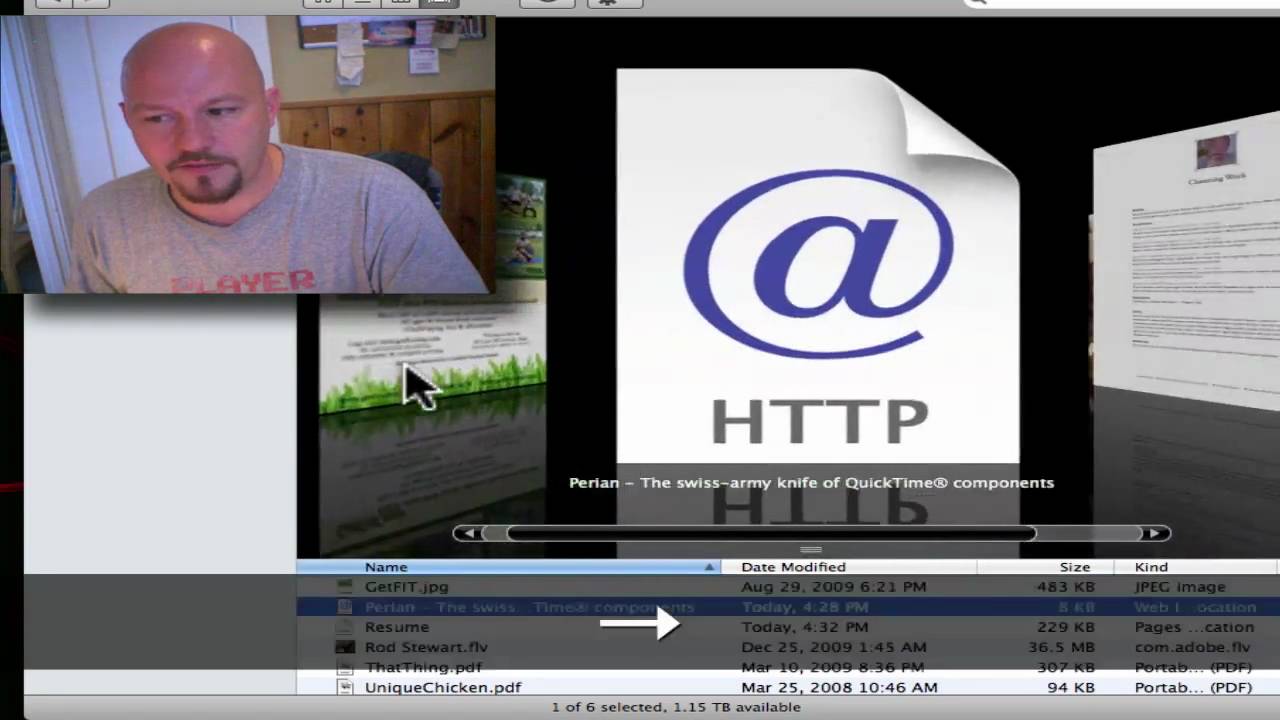
Task: Click the cover flow left scroll arrow
Action: point(468,533)
